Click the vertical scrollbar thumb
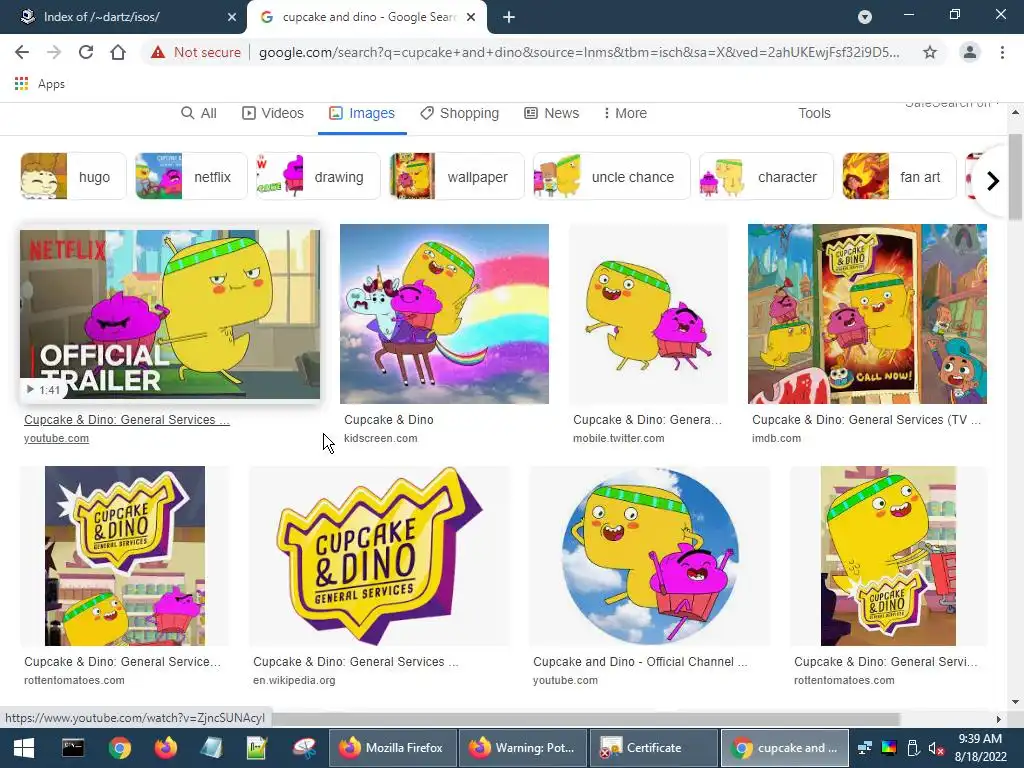The width and height of the screenshot is (1024, 768). pos(1015,176)
